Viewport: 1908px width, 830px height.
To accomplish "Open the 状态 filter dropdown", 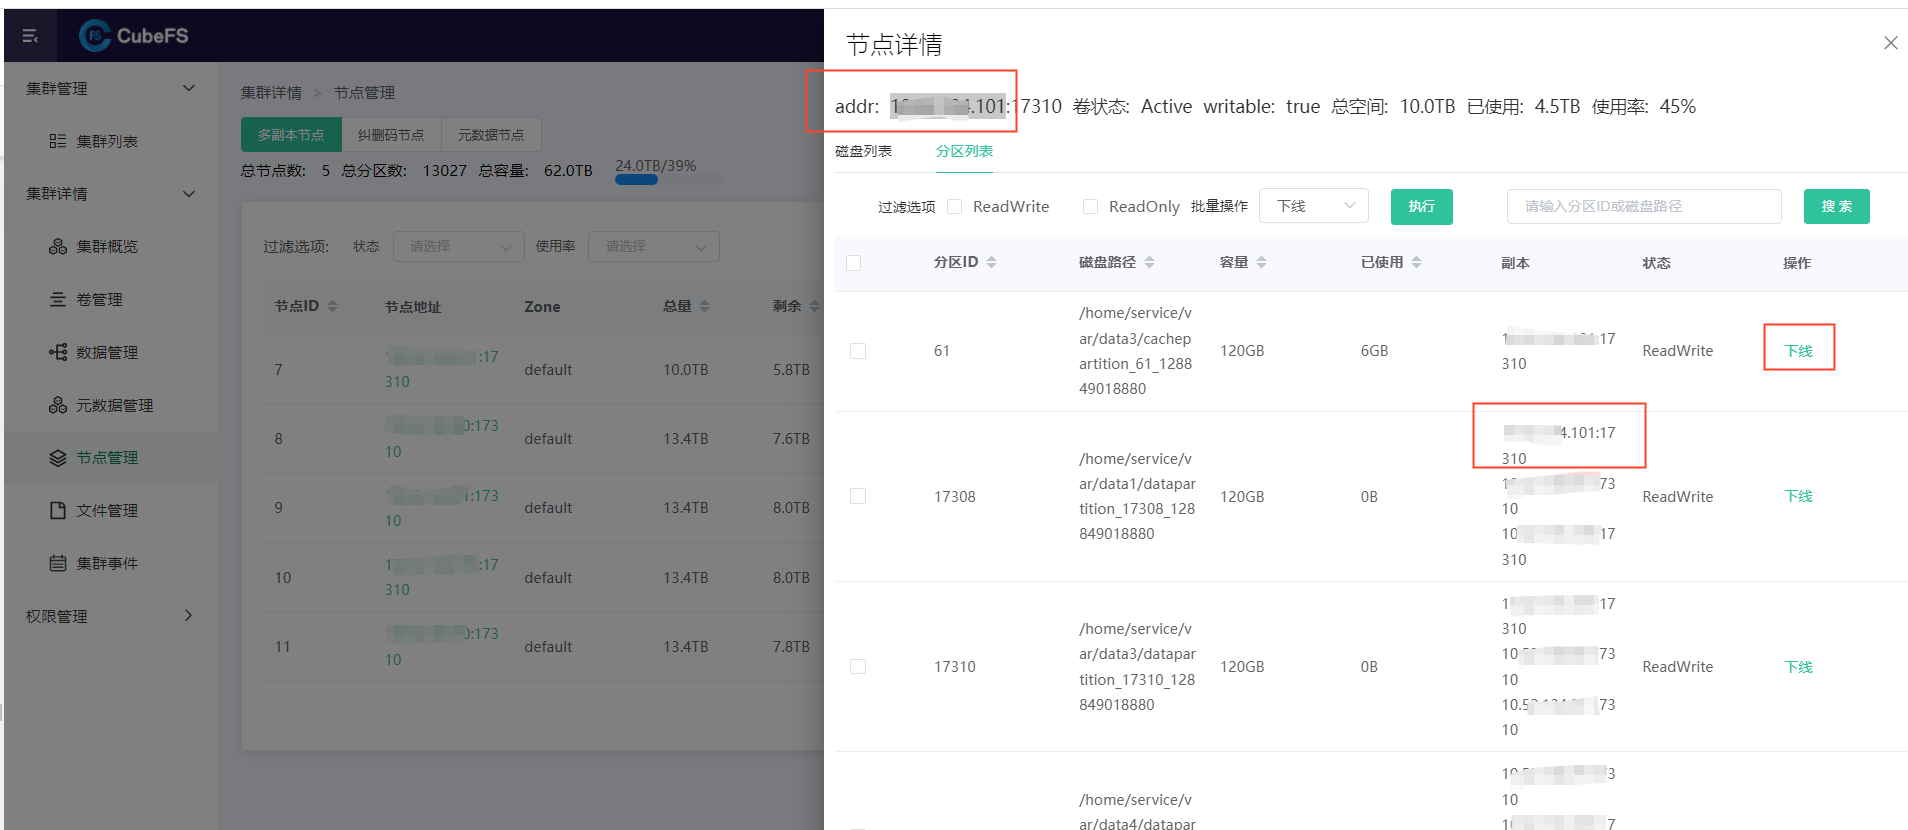I will coord(458,246).
